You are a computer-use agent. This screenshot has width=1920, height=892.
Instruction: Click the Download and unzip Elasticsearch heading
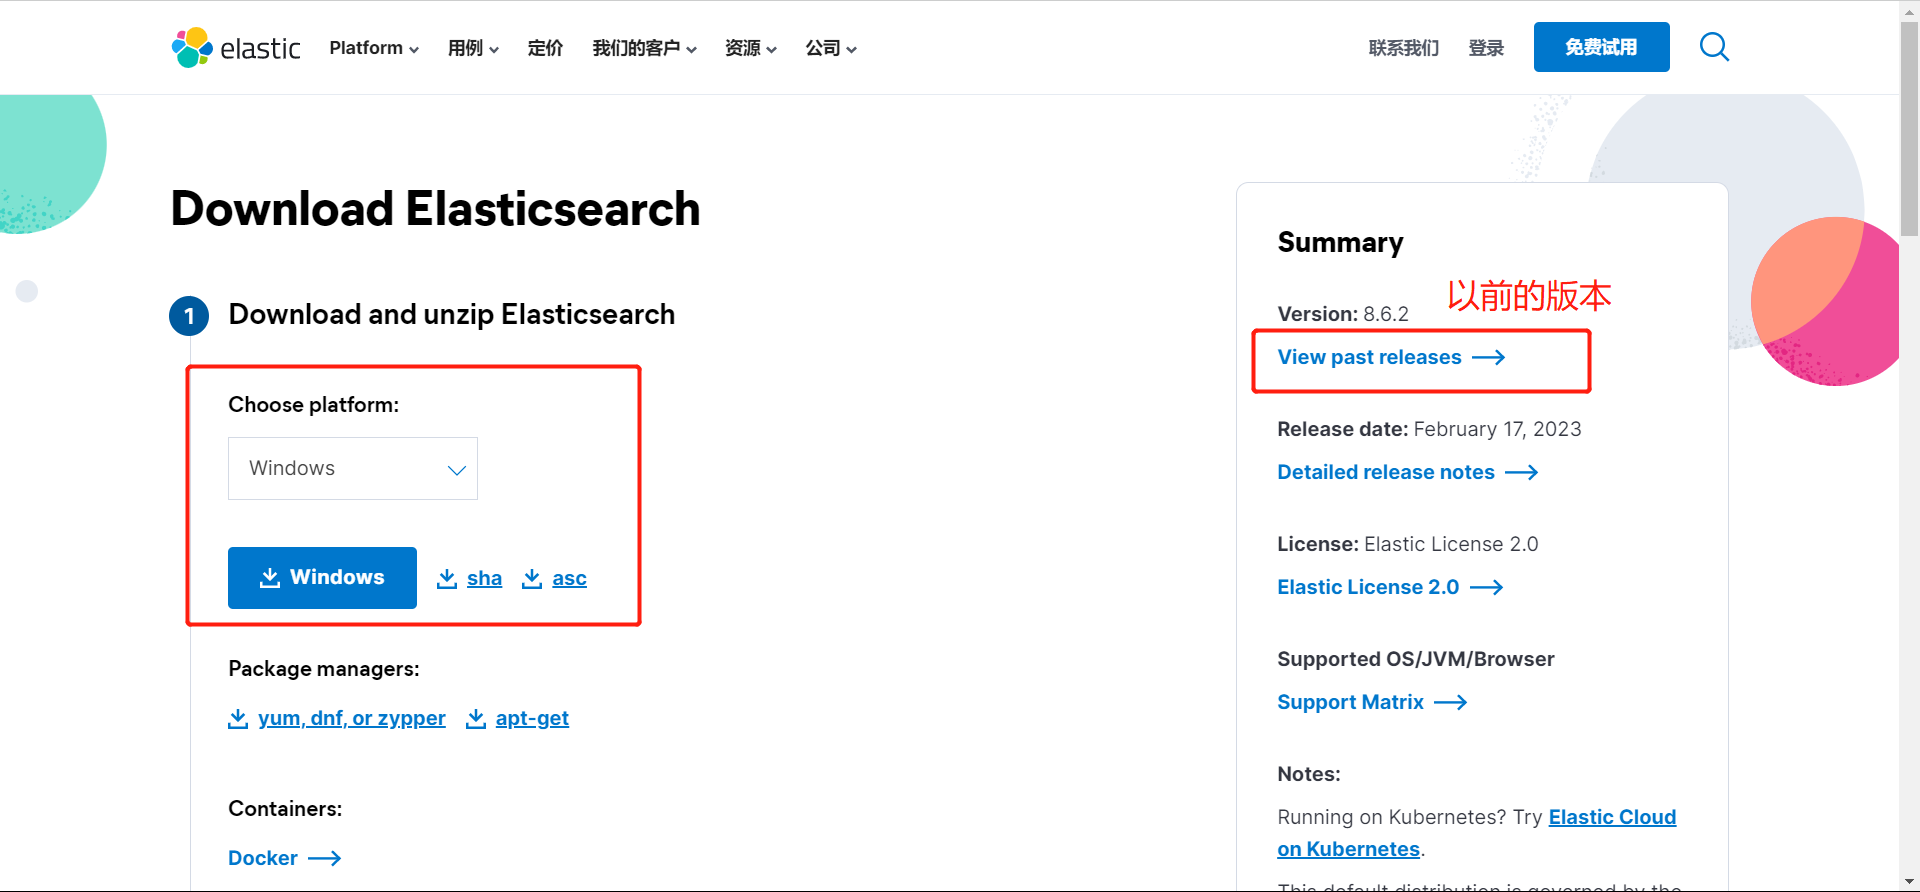click(452, 314)
